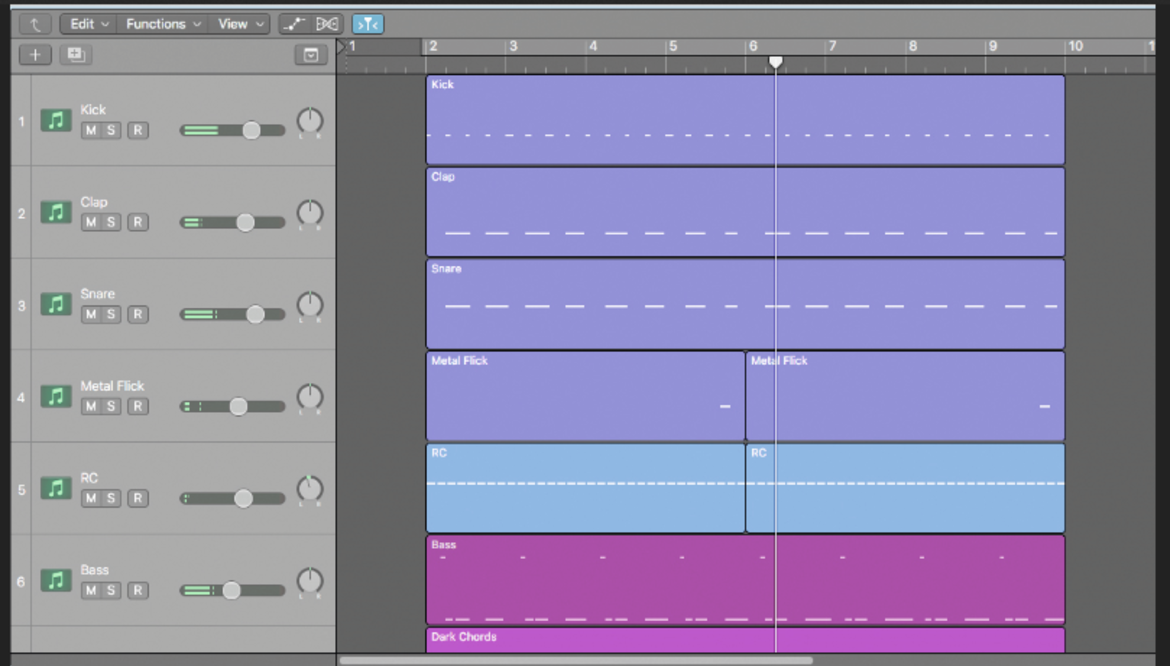Viewport: 1170px width, 666px height.
Task: Open the track header options dropdown button
Action: click(x=311, y=54)
